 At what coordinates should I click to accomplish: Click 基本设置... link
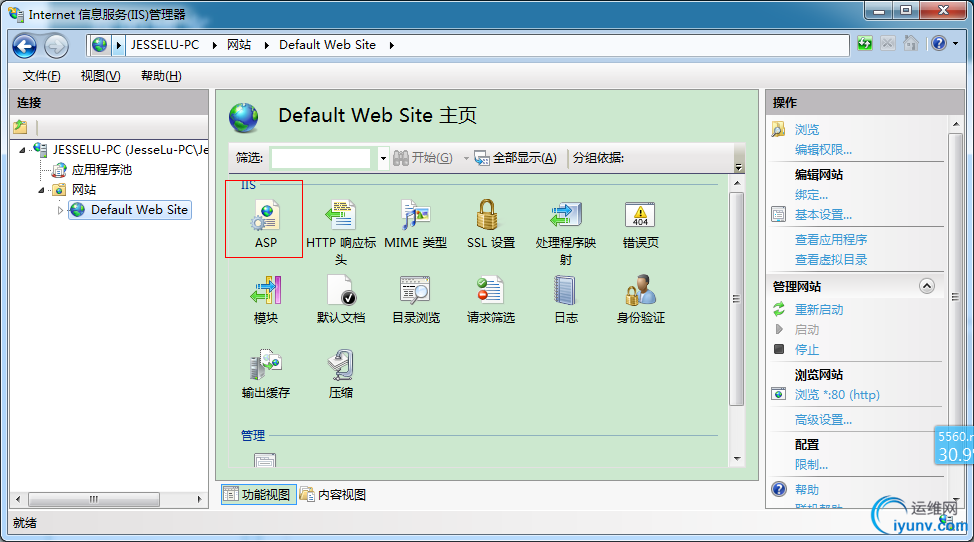pyautogui.click(x=823, y=215)
